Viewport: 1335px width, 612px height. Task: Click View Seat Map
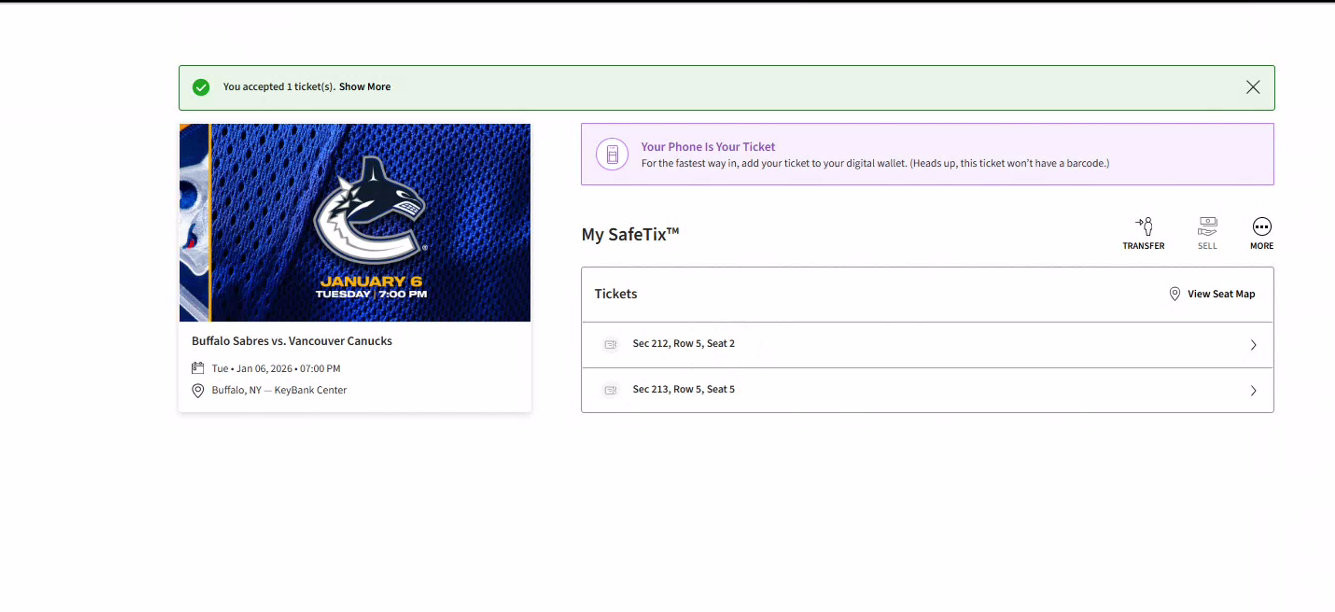1221,294
